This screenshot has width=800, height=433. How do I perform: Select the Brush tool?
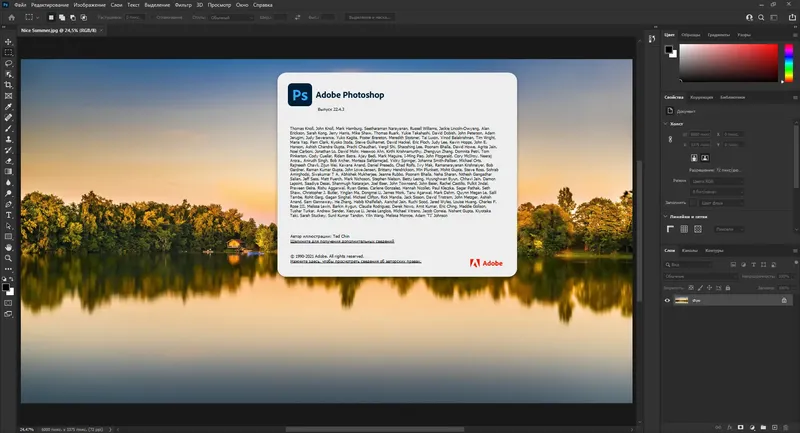[x=8, y=129]
